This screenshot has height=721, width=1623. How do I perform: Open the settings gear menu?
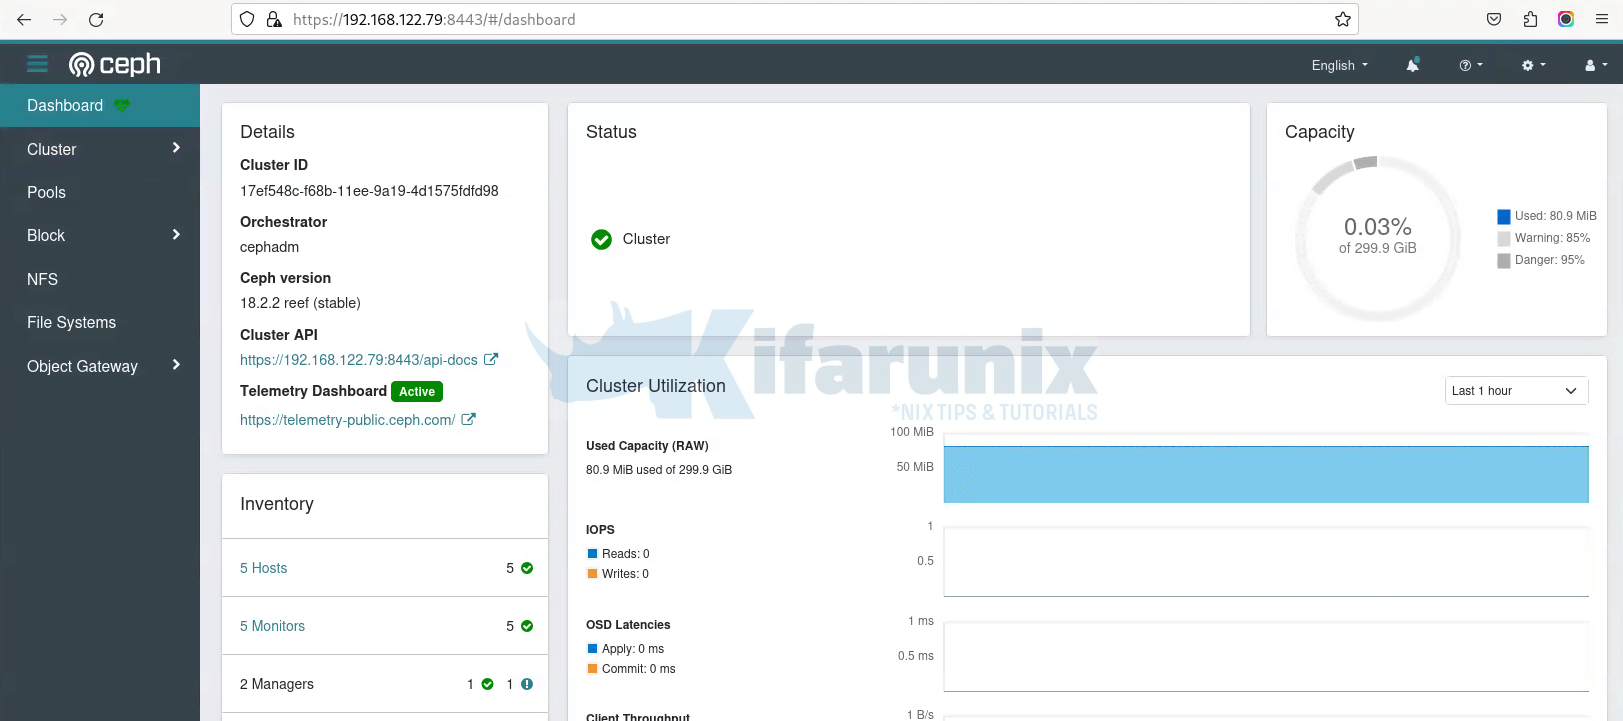coord(1533,65)
